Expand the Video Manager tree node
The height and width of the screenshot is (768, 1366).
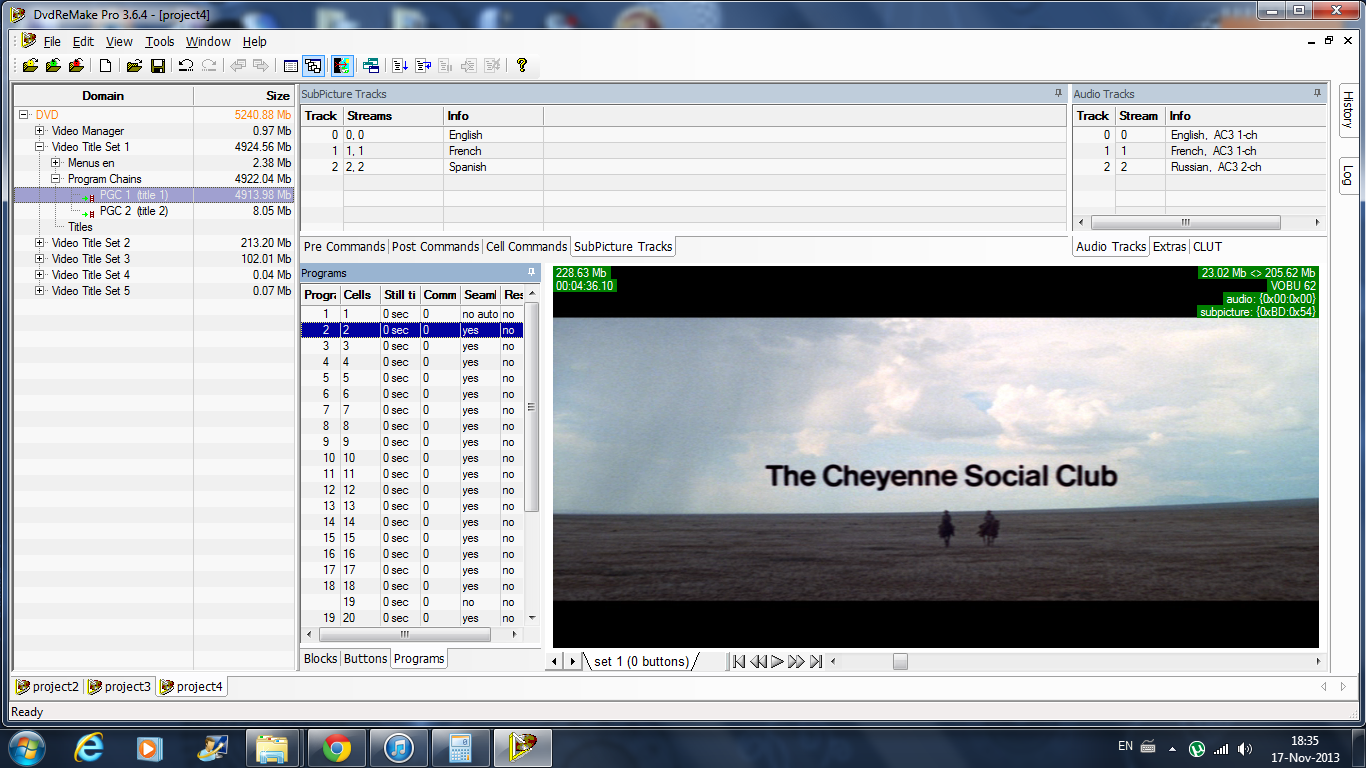pyautogui.click(x=40, y=131)
